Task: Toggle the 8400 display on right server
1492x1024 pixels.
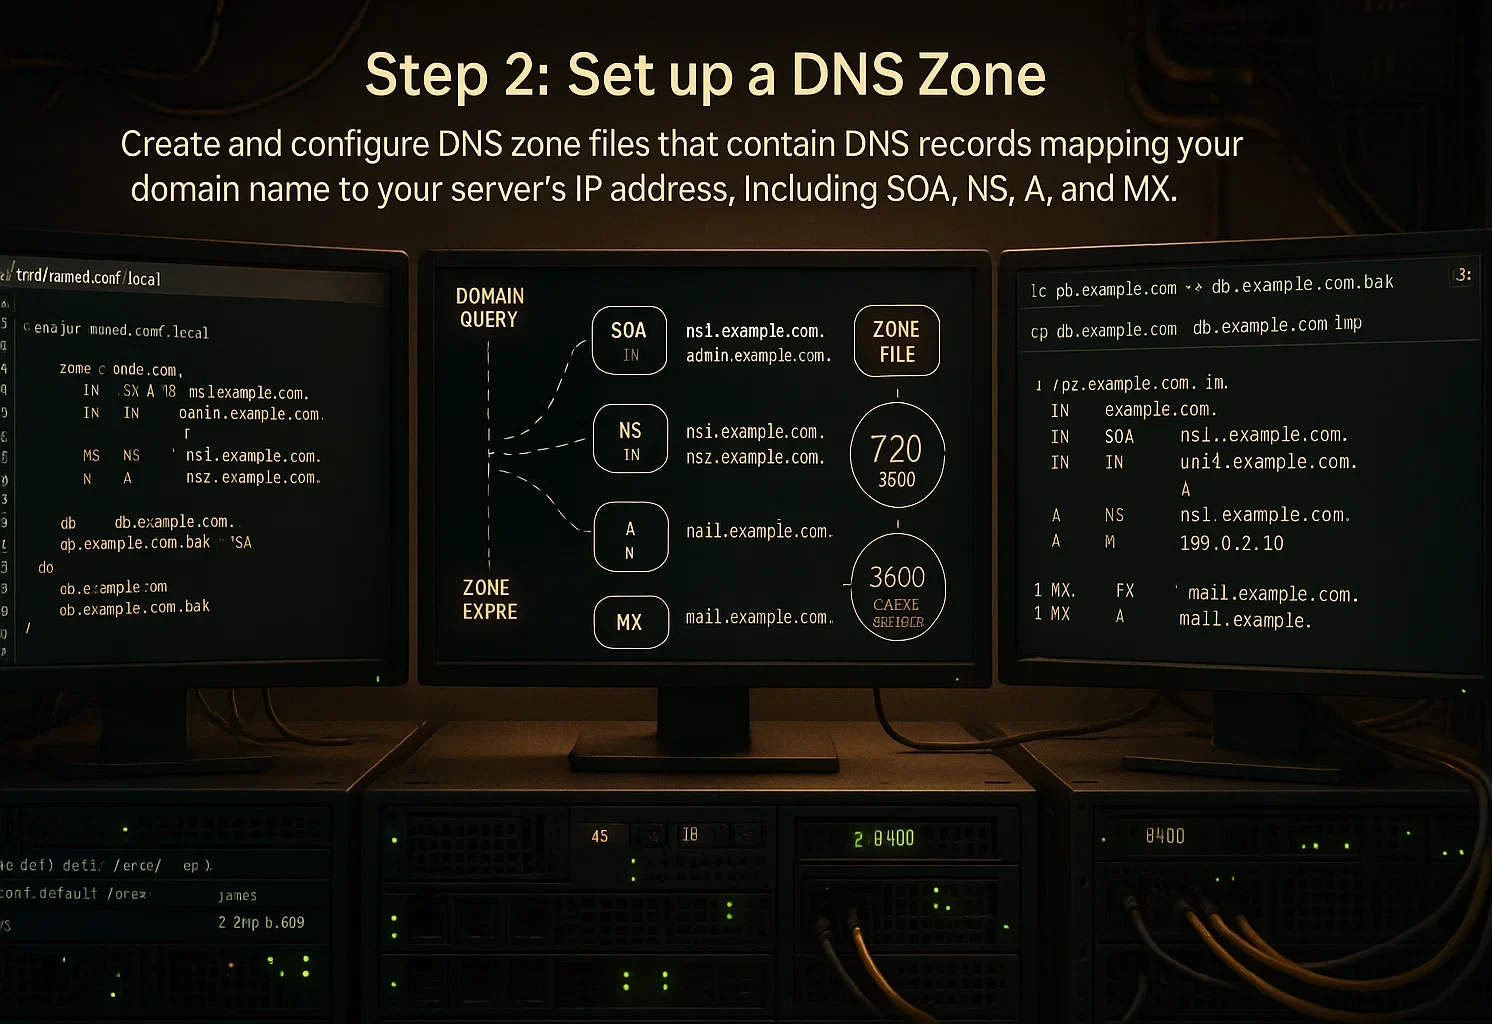Action: (x=1165, y=835)
